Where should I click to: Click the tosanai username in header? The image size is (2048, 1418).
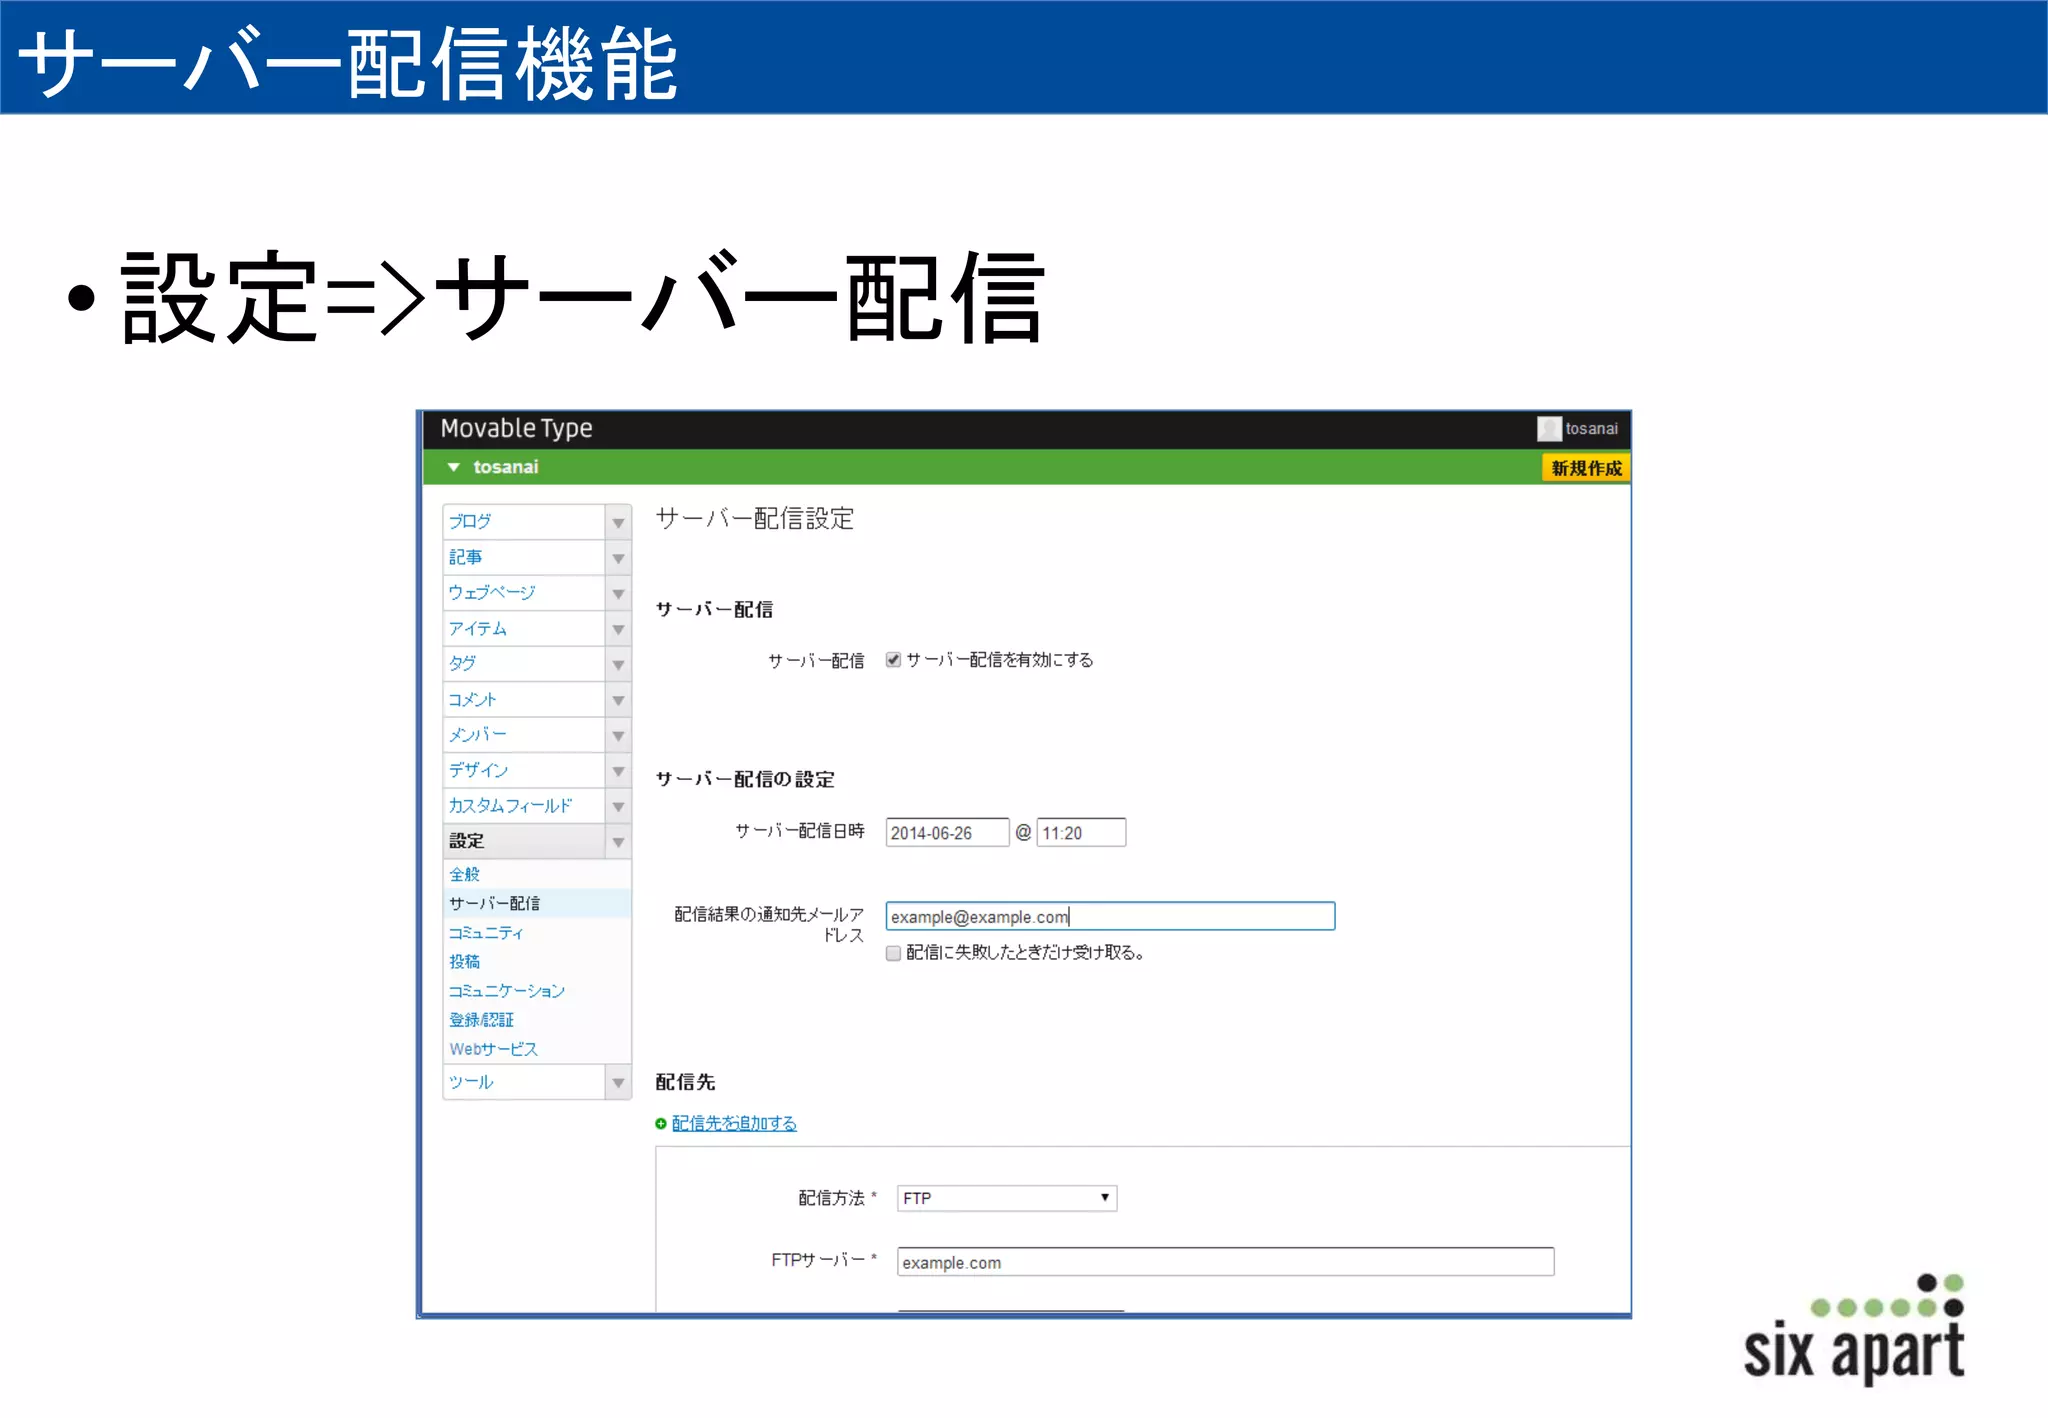point(1591,429)
